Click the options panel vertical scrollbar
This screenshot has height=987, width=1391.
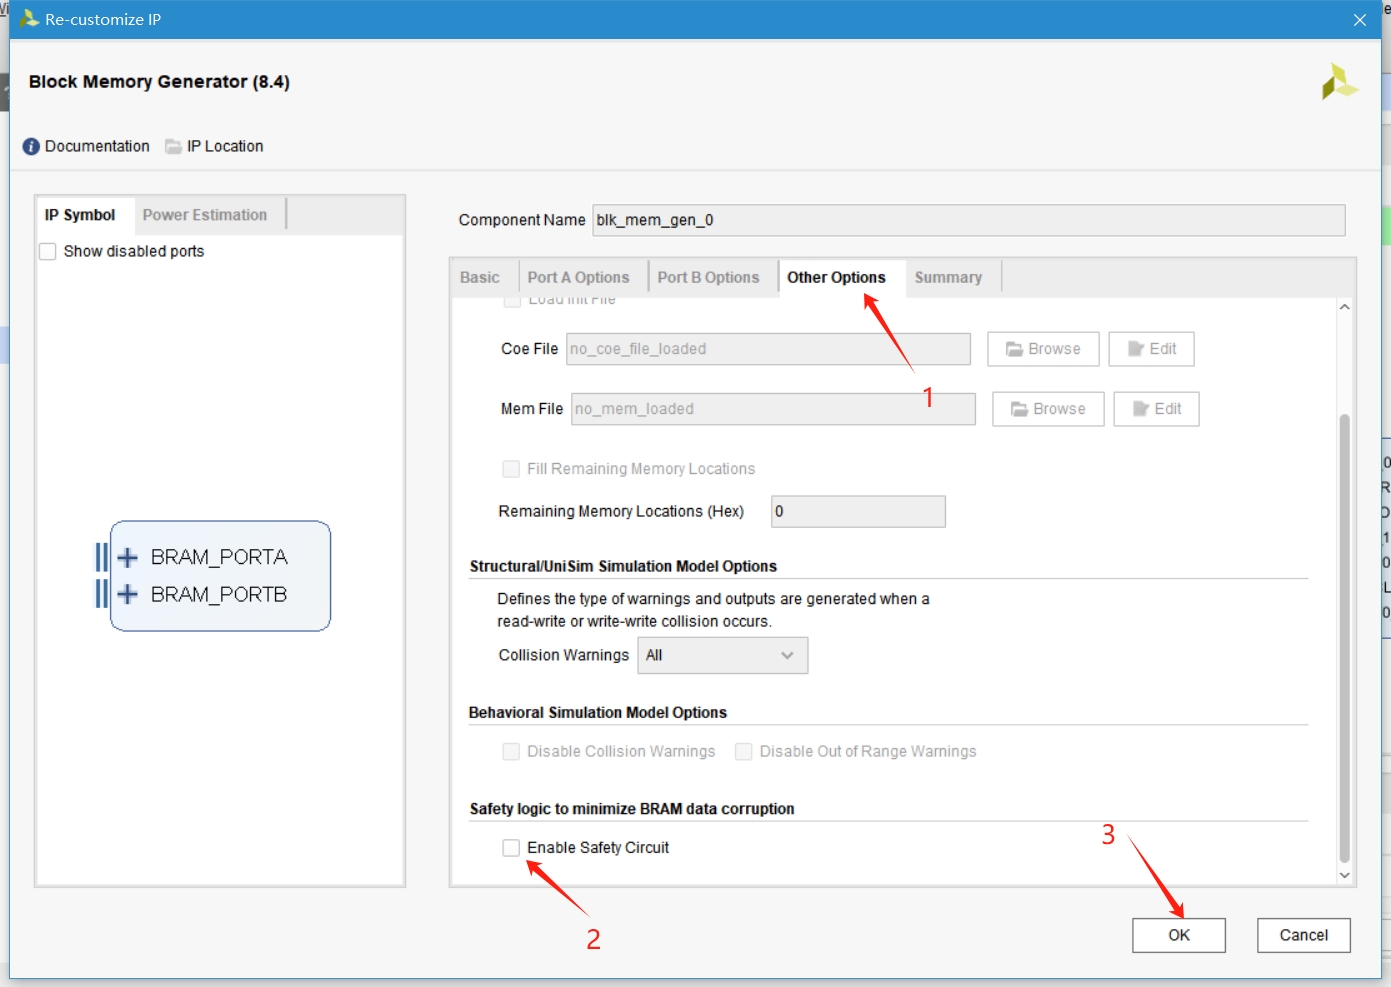point(1344,638)
